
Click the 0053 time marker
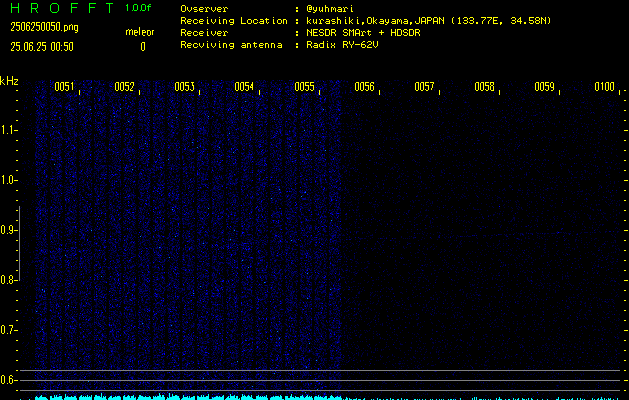[185, 87]
